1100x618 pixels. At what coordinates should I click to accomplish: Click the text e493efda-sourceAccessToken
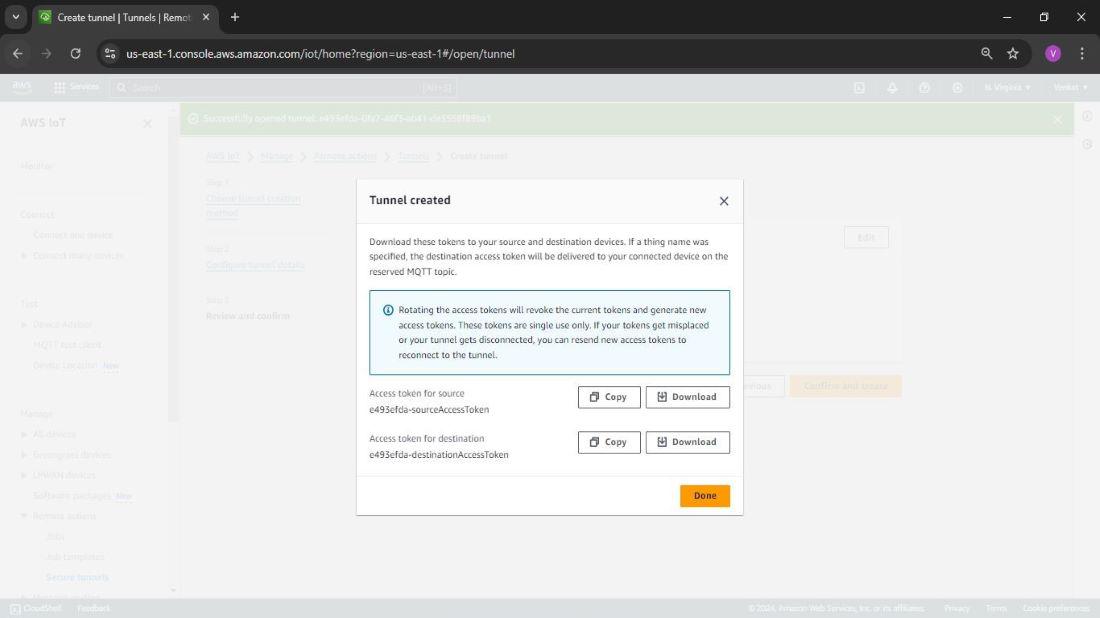429,410
